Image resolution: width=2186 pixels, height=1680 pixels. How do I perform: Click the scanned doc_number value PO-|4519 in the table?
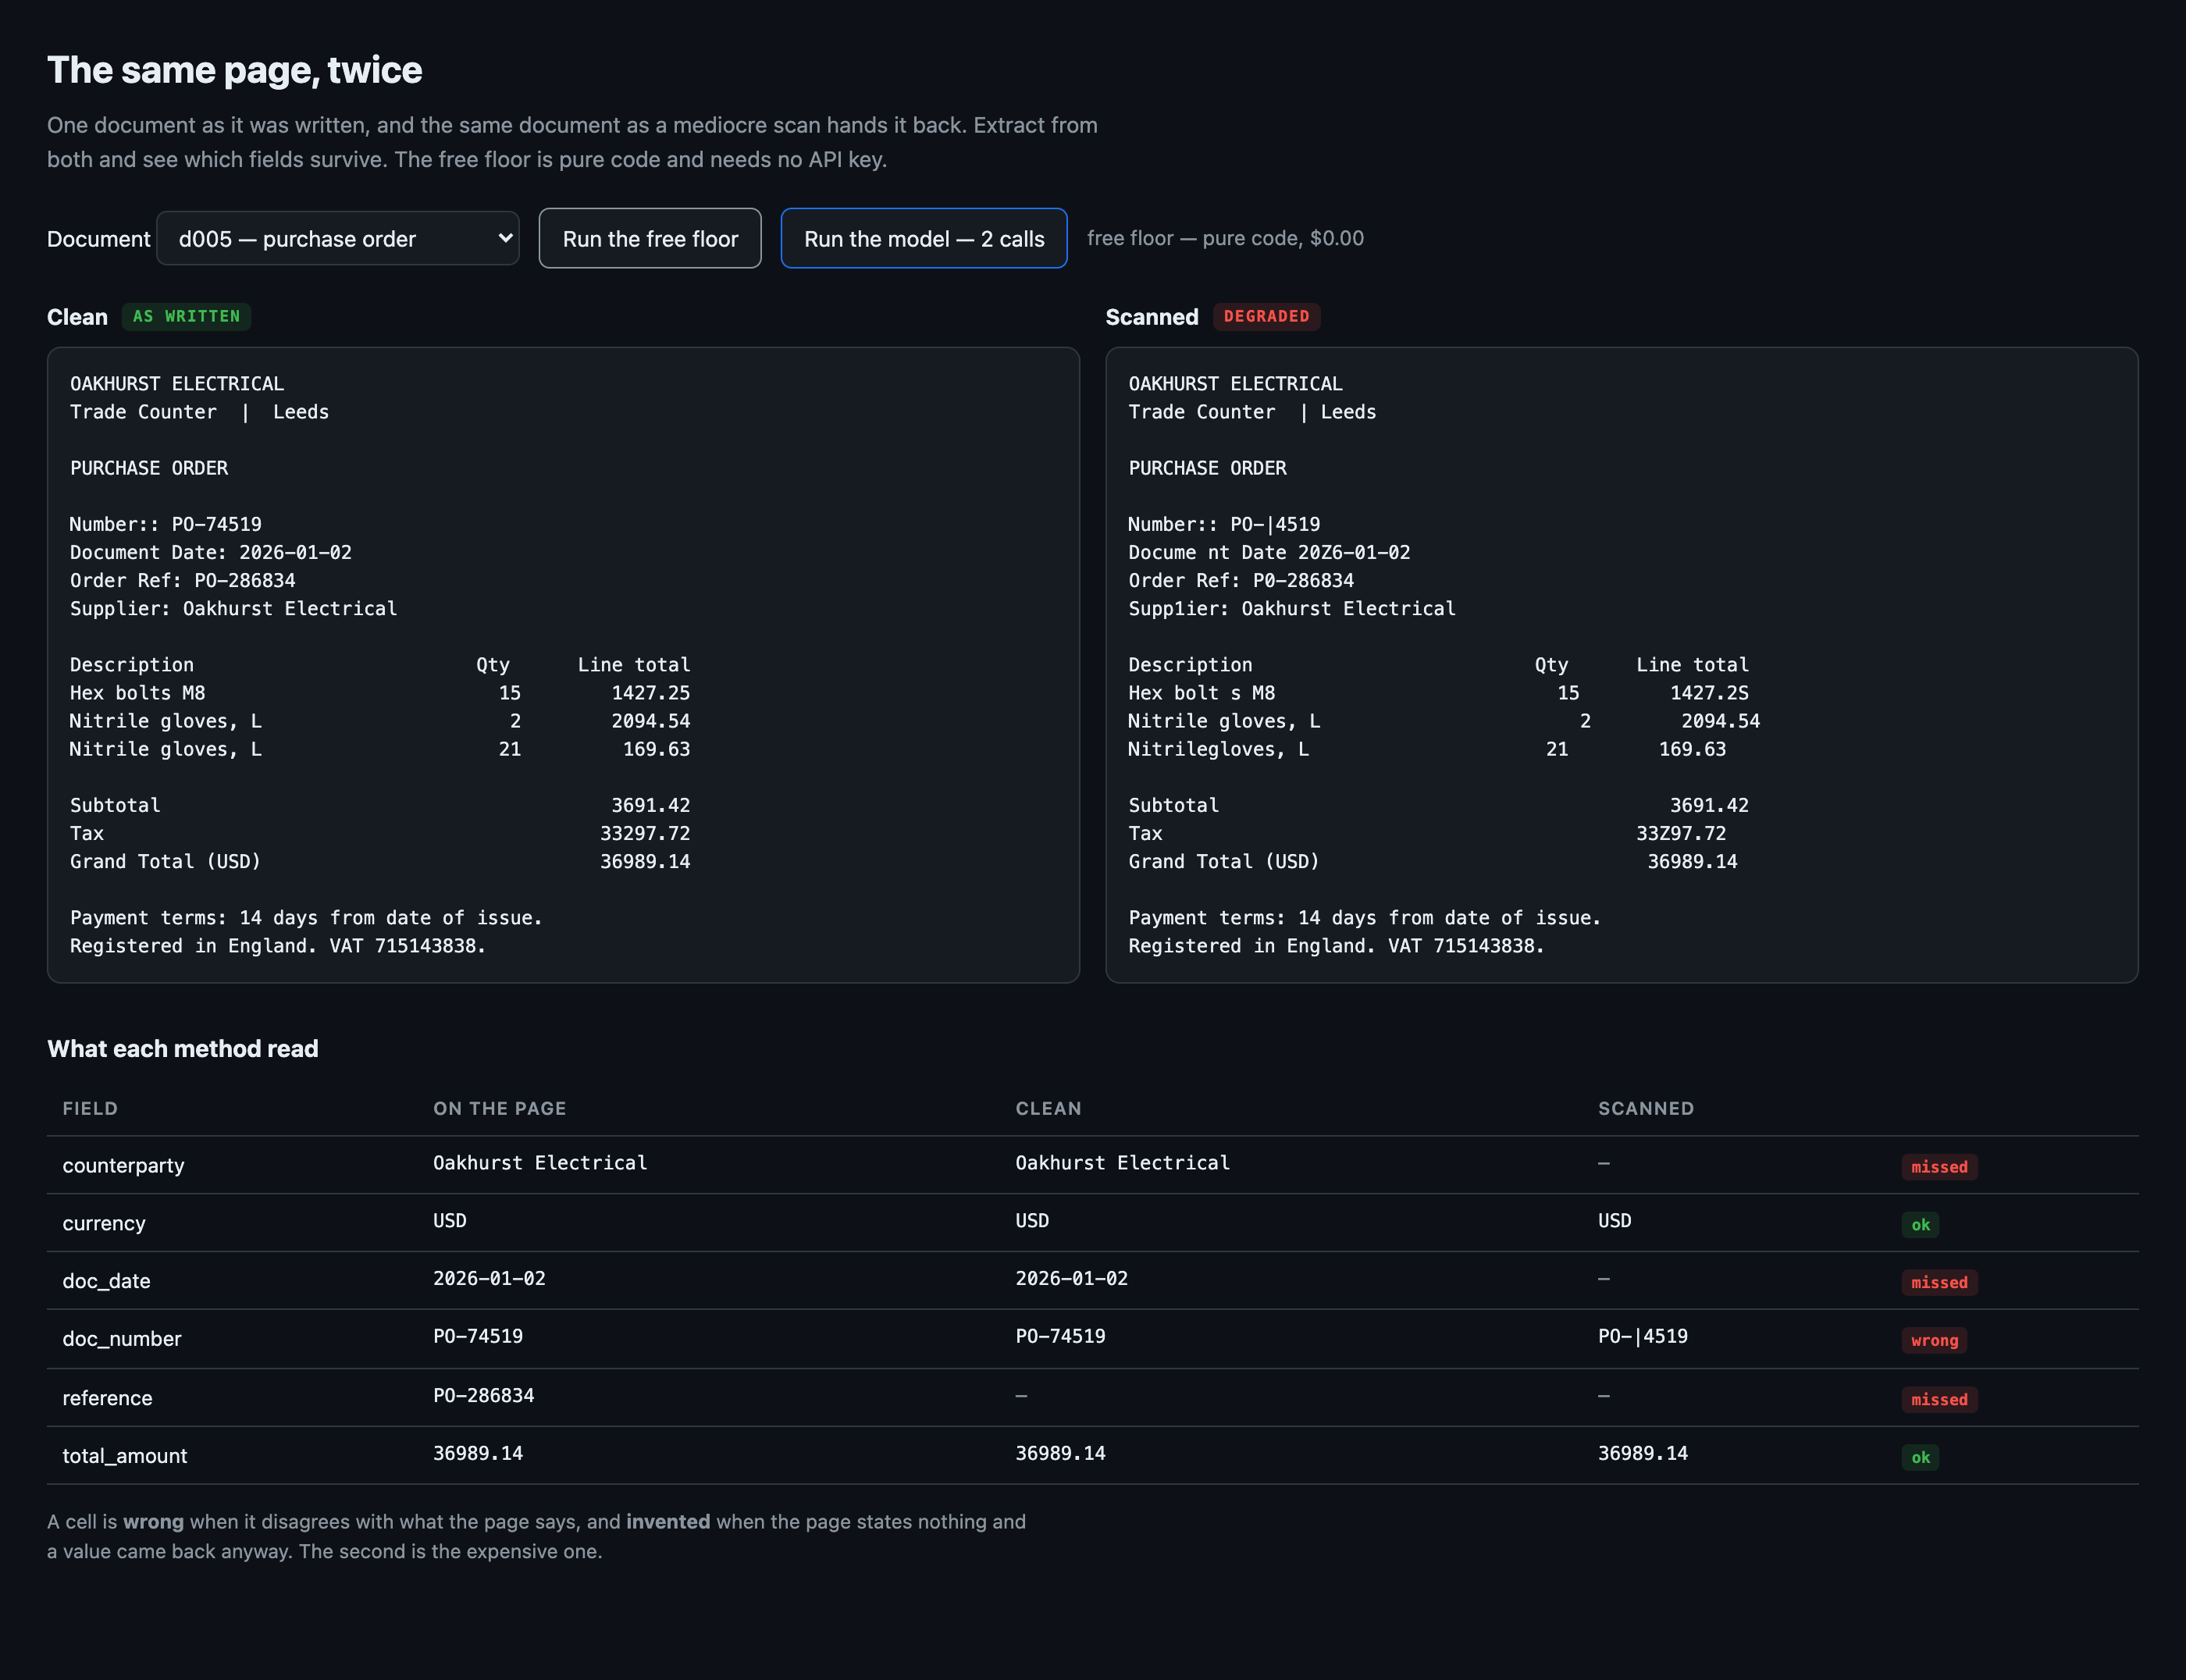pyautogui.click(x=1642, y=1336)
